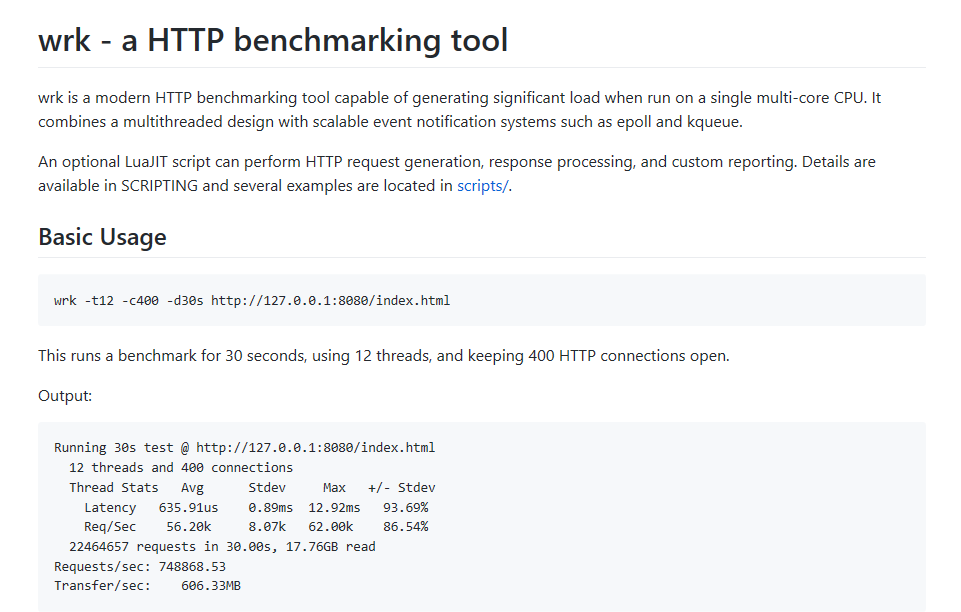961x612 pixels.
Task: Click the paragraph describing wrk as modern tool
Action: pos(459,110)
